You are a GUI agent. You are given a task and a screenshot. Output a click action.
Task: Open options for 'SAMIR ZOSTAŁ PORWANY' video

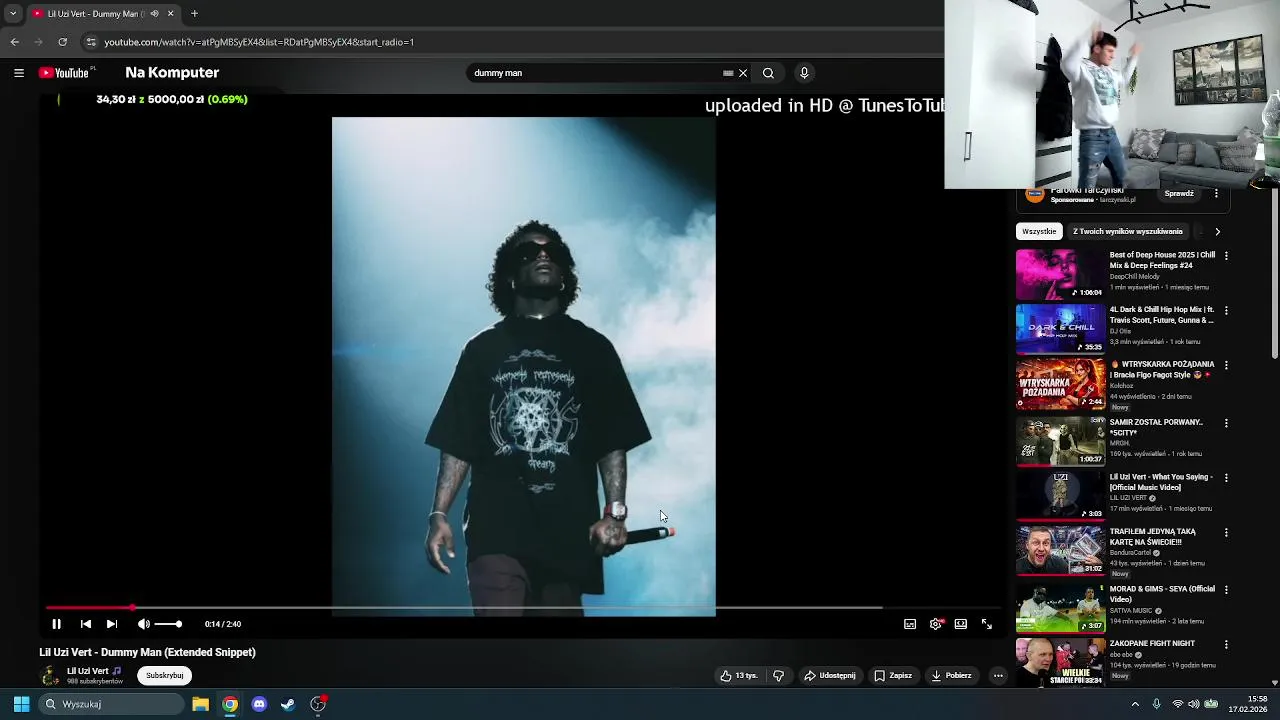(x=1226, y=423)
